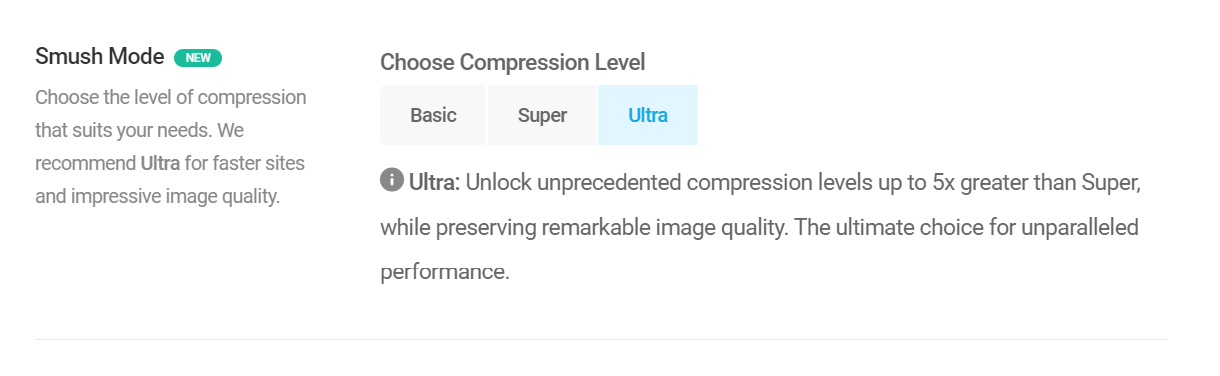
Task: Click the word "performance." in notice
Action: point(445,272)
